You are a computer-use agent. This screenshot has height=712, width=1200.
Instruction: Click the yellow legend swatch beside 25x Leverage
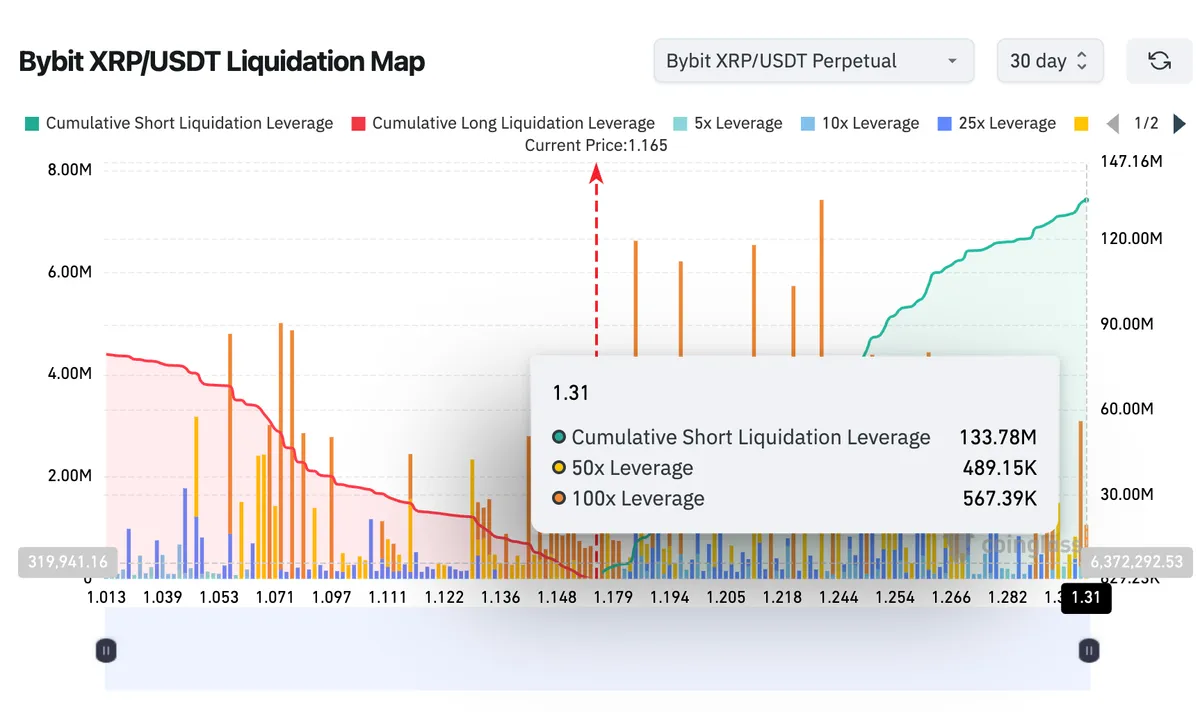pos(1081,124)
